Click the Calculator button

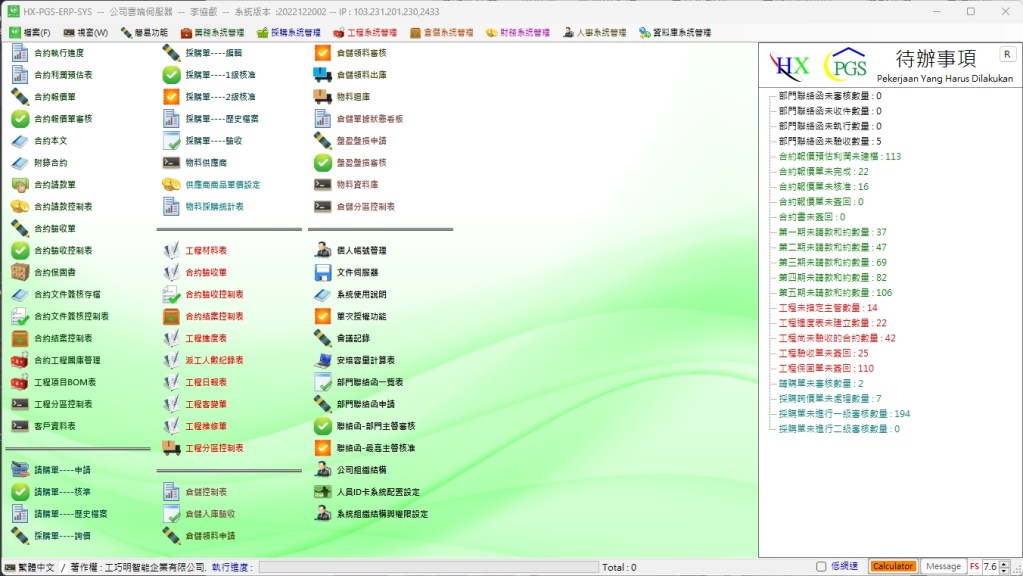892,567
